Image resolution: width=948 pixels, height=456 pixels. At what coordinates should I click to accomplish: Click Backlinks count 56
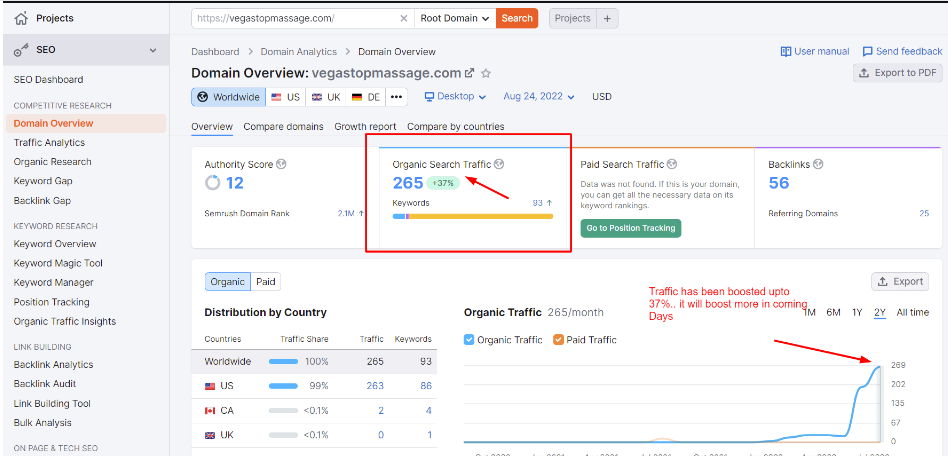pos(779,183)
